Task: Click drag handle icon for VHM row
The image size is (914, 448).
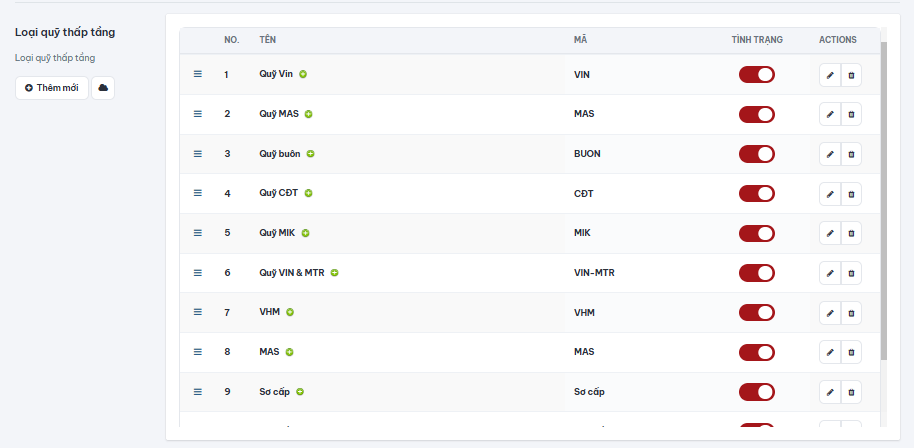Action: (198, 312)
